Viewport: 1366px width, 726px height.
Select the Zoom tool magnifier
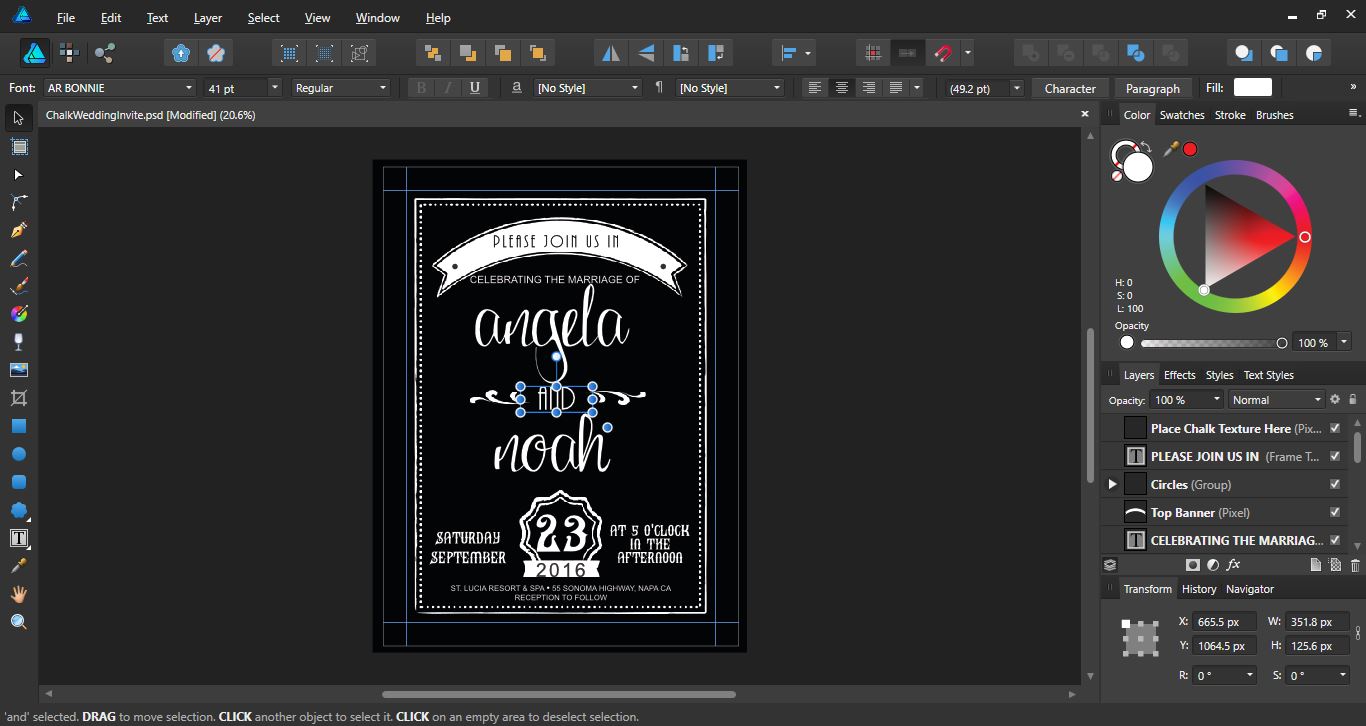18,622
